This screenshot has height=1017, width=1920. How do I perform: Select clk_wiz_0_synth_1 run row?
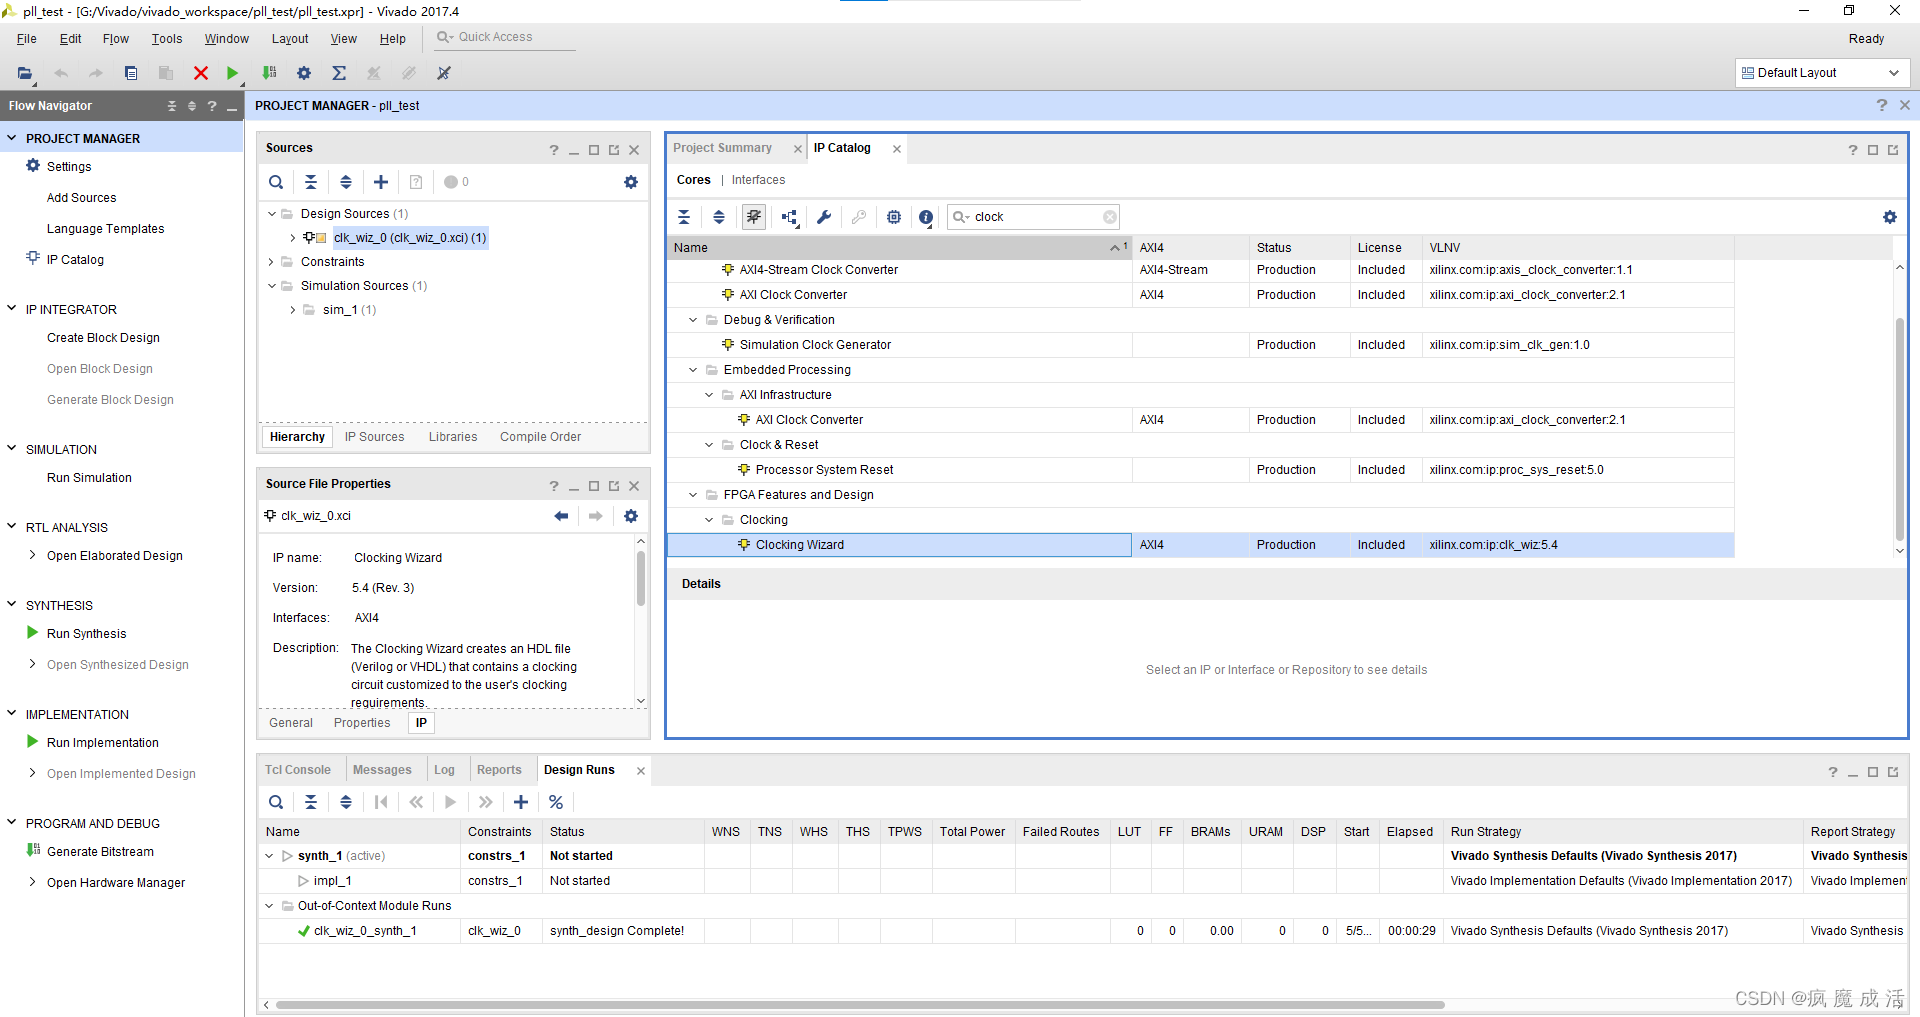(x=1083, y=931)
